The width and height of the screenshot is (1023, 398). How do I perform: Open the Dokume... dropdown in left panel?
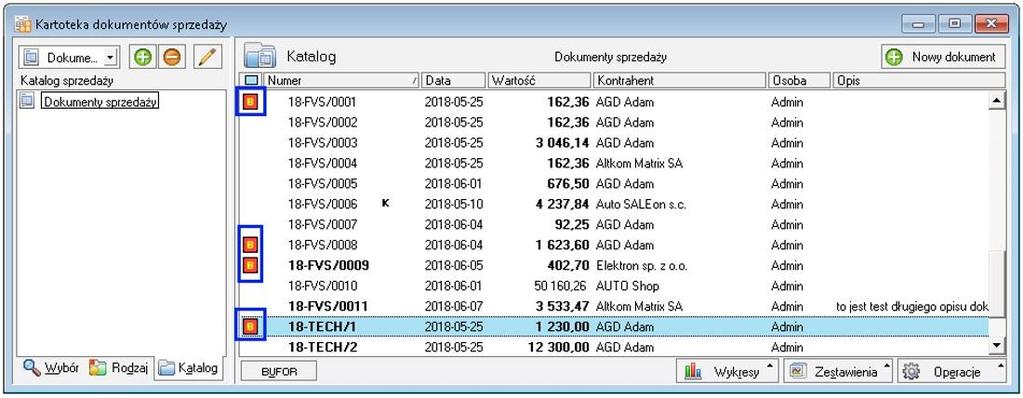coord(110,57)
